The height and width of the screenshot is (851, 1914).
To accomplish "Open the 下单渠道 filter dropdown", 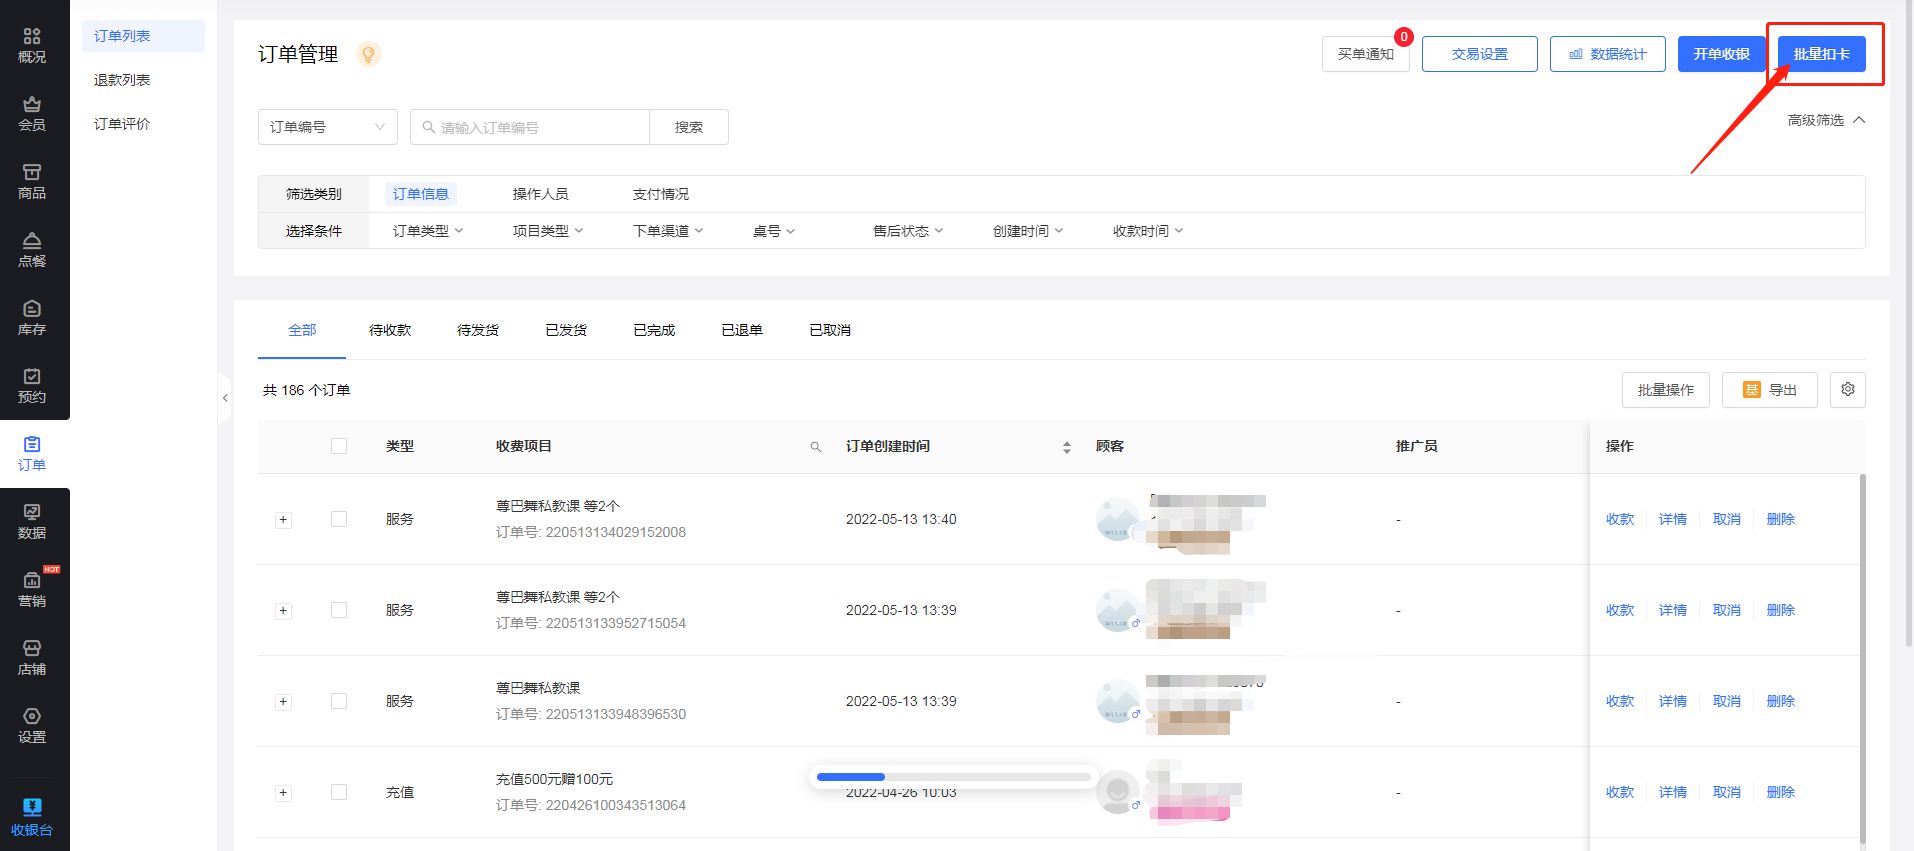I will (668, 231).
